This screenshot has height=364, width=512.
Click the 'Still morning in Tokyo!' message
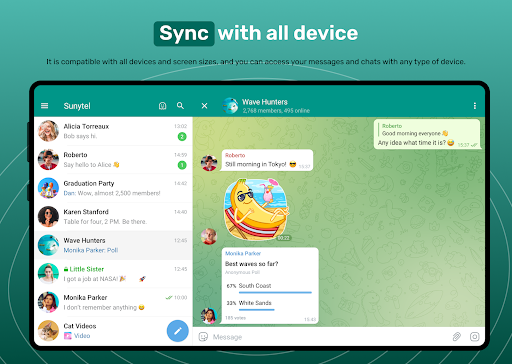coord(267,160)
